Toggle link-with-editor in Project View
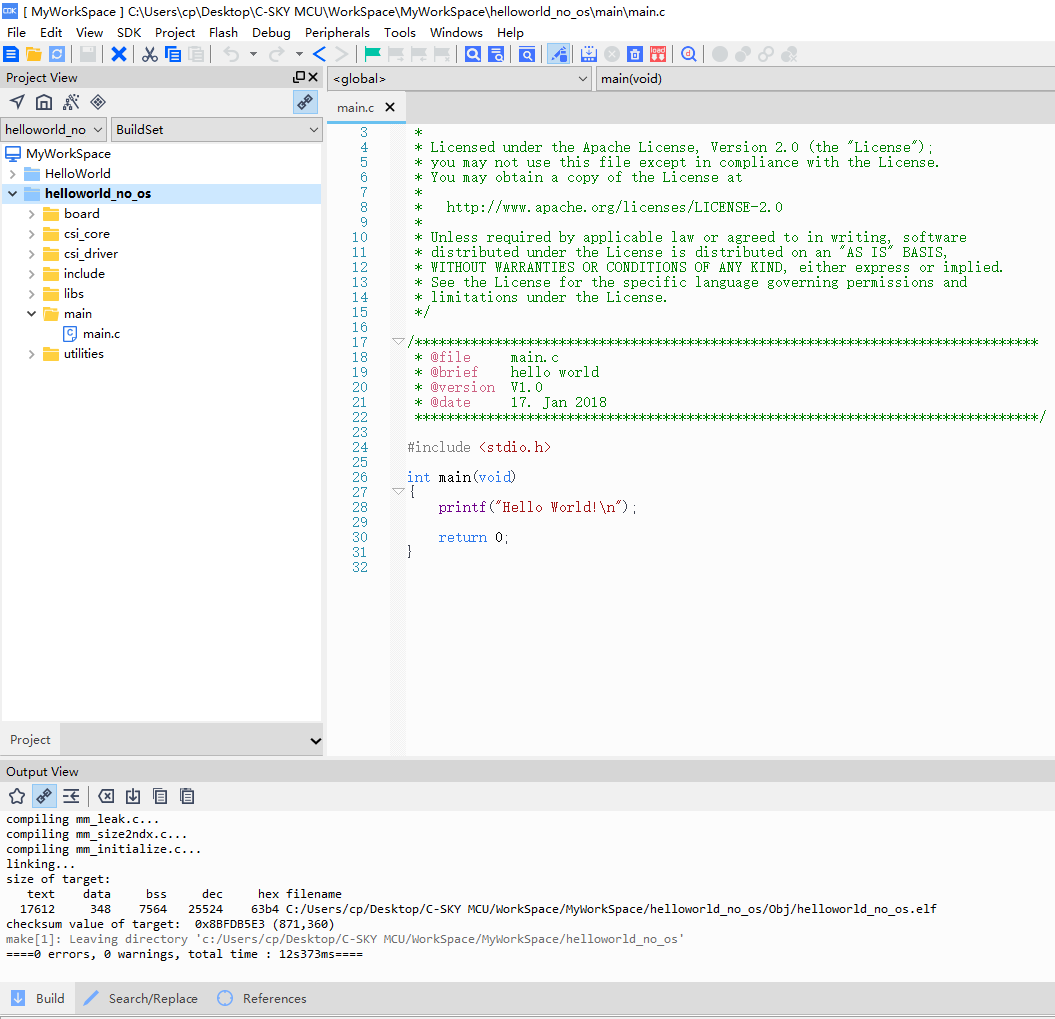This screenshot has height=1019, width=1055. point(305,102)
